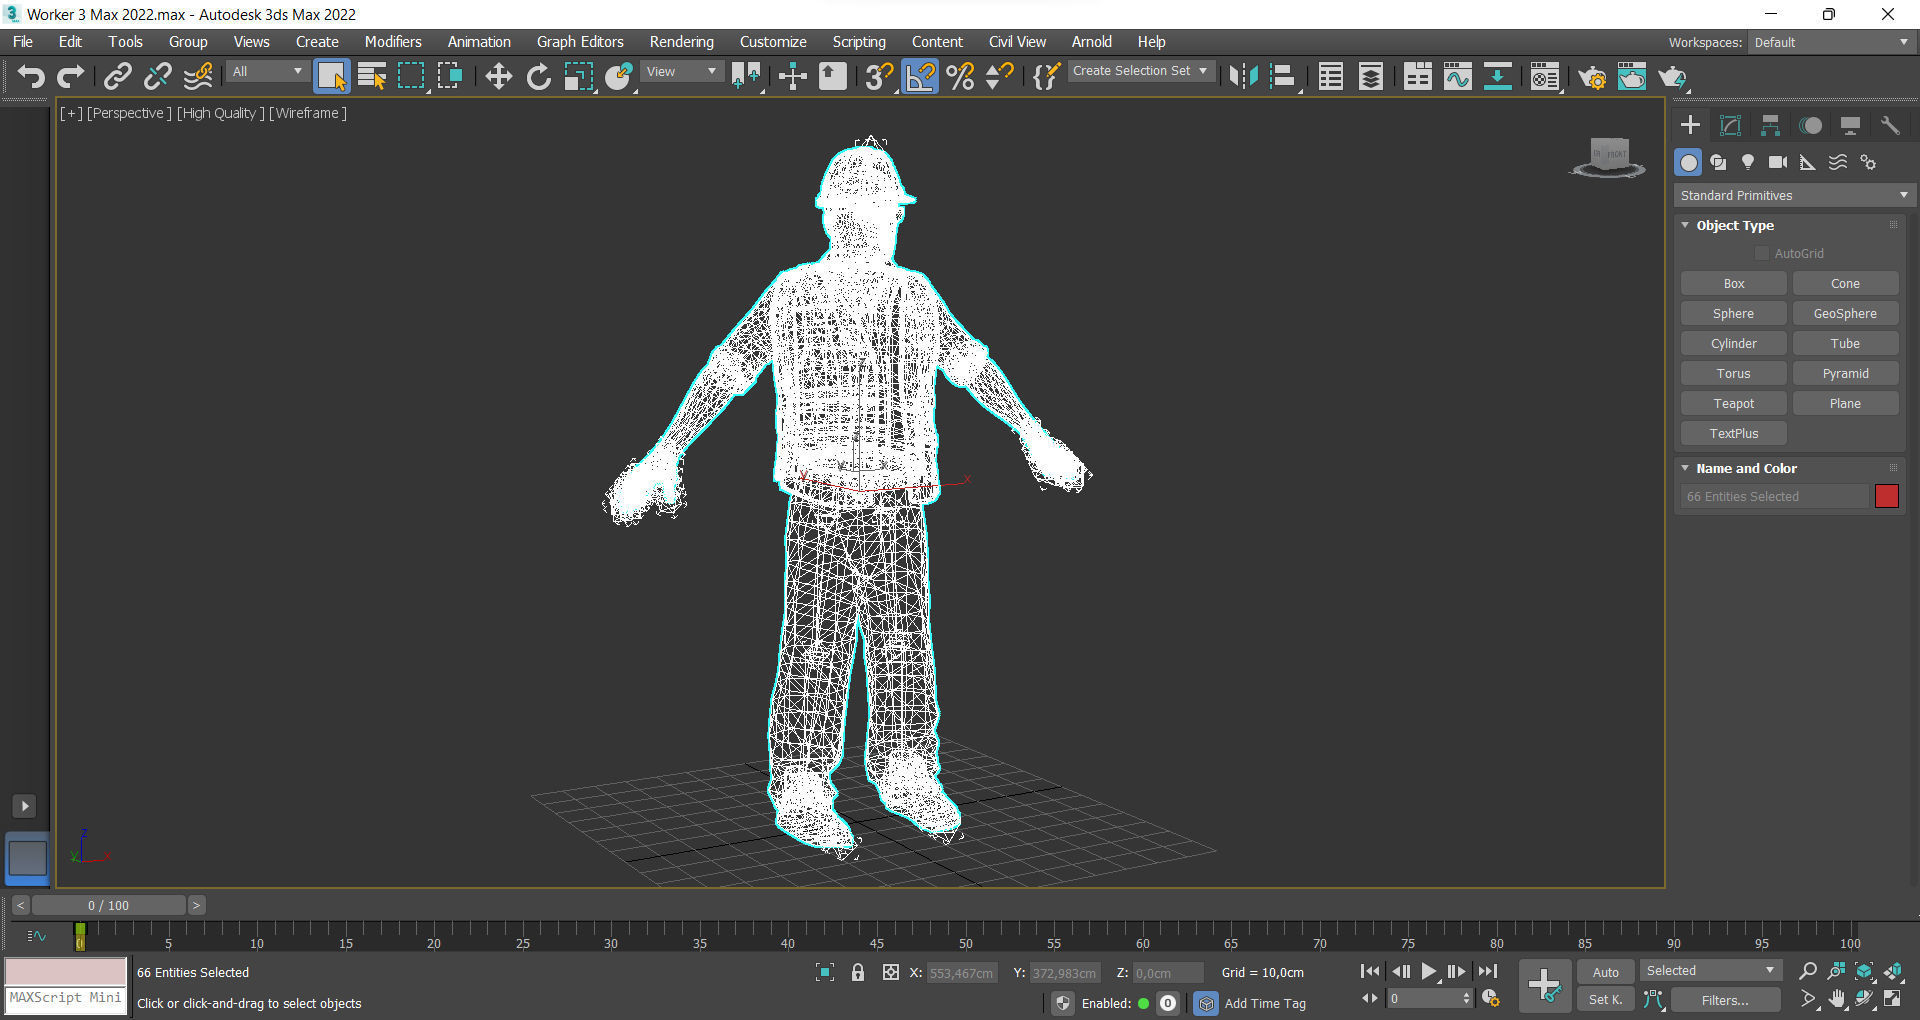This screenshot has height=1020, width=1920.
Task: Open the Rendering menu
Action: [x=681, y=42]
